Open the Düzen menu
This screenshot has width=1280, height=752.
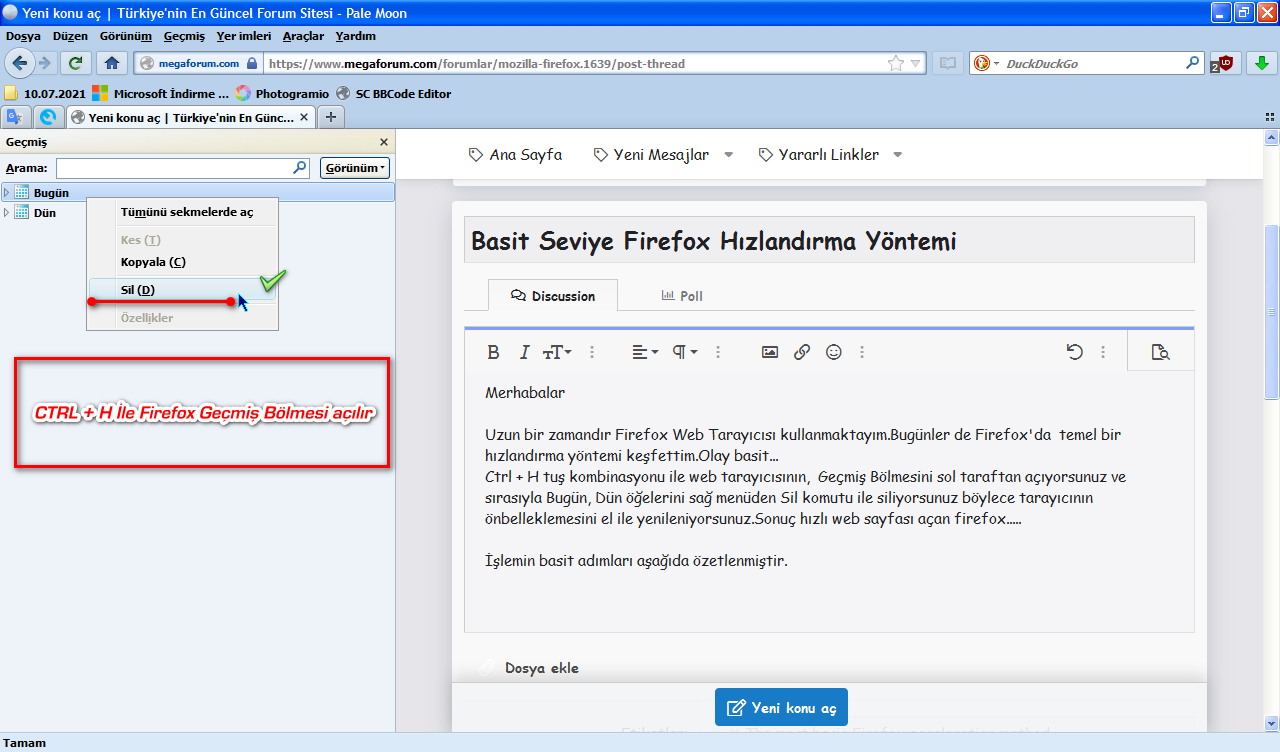point(70,36)
